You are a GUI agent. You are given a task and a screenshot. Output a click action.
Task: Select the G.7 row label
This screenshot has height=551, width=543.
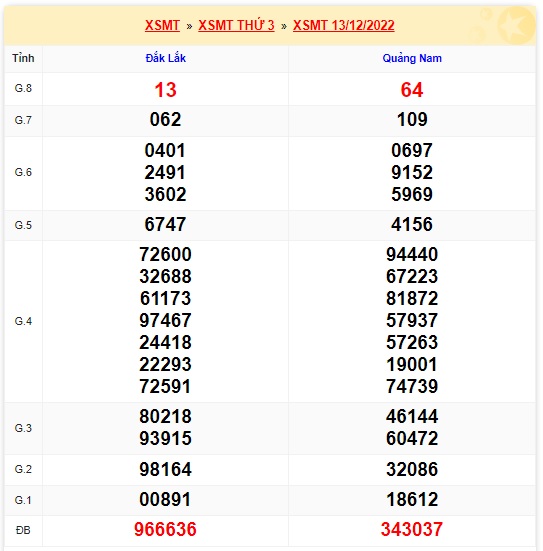click(x=23, y=120)
